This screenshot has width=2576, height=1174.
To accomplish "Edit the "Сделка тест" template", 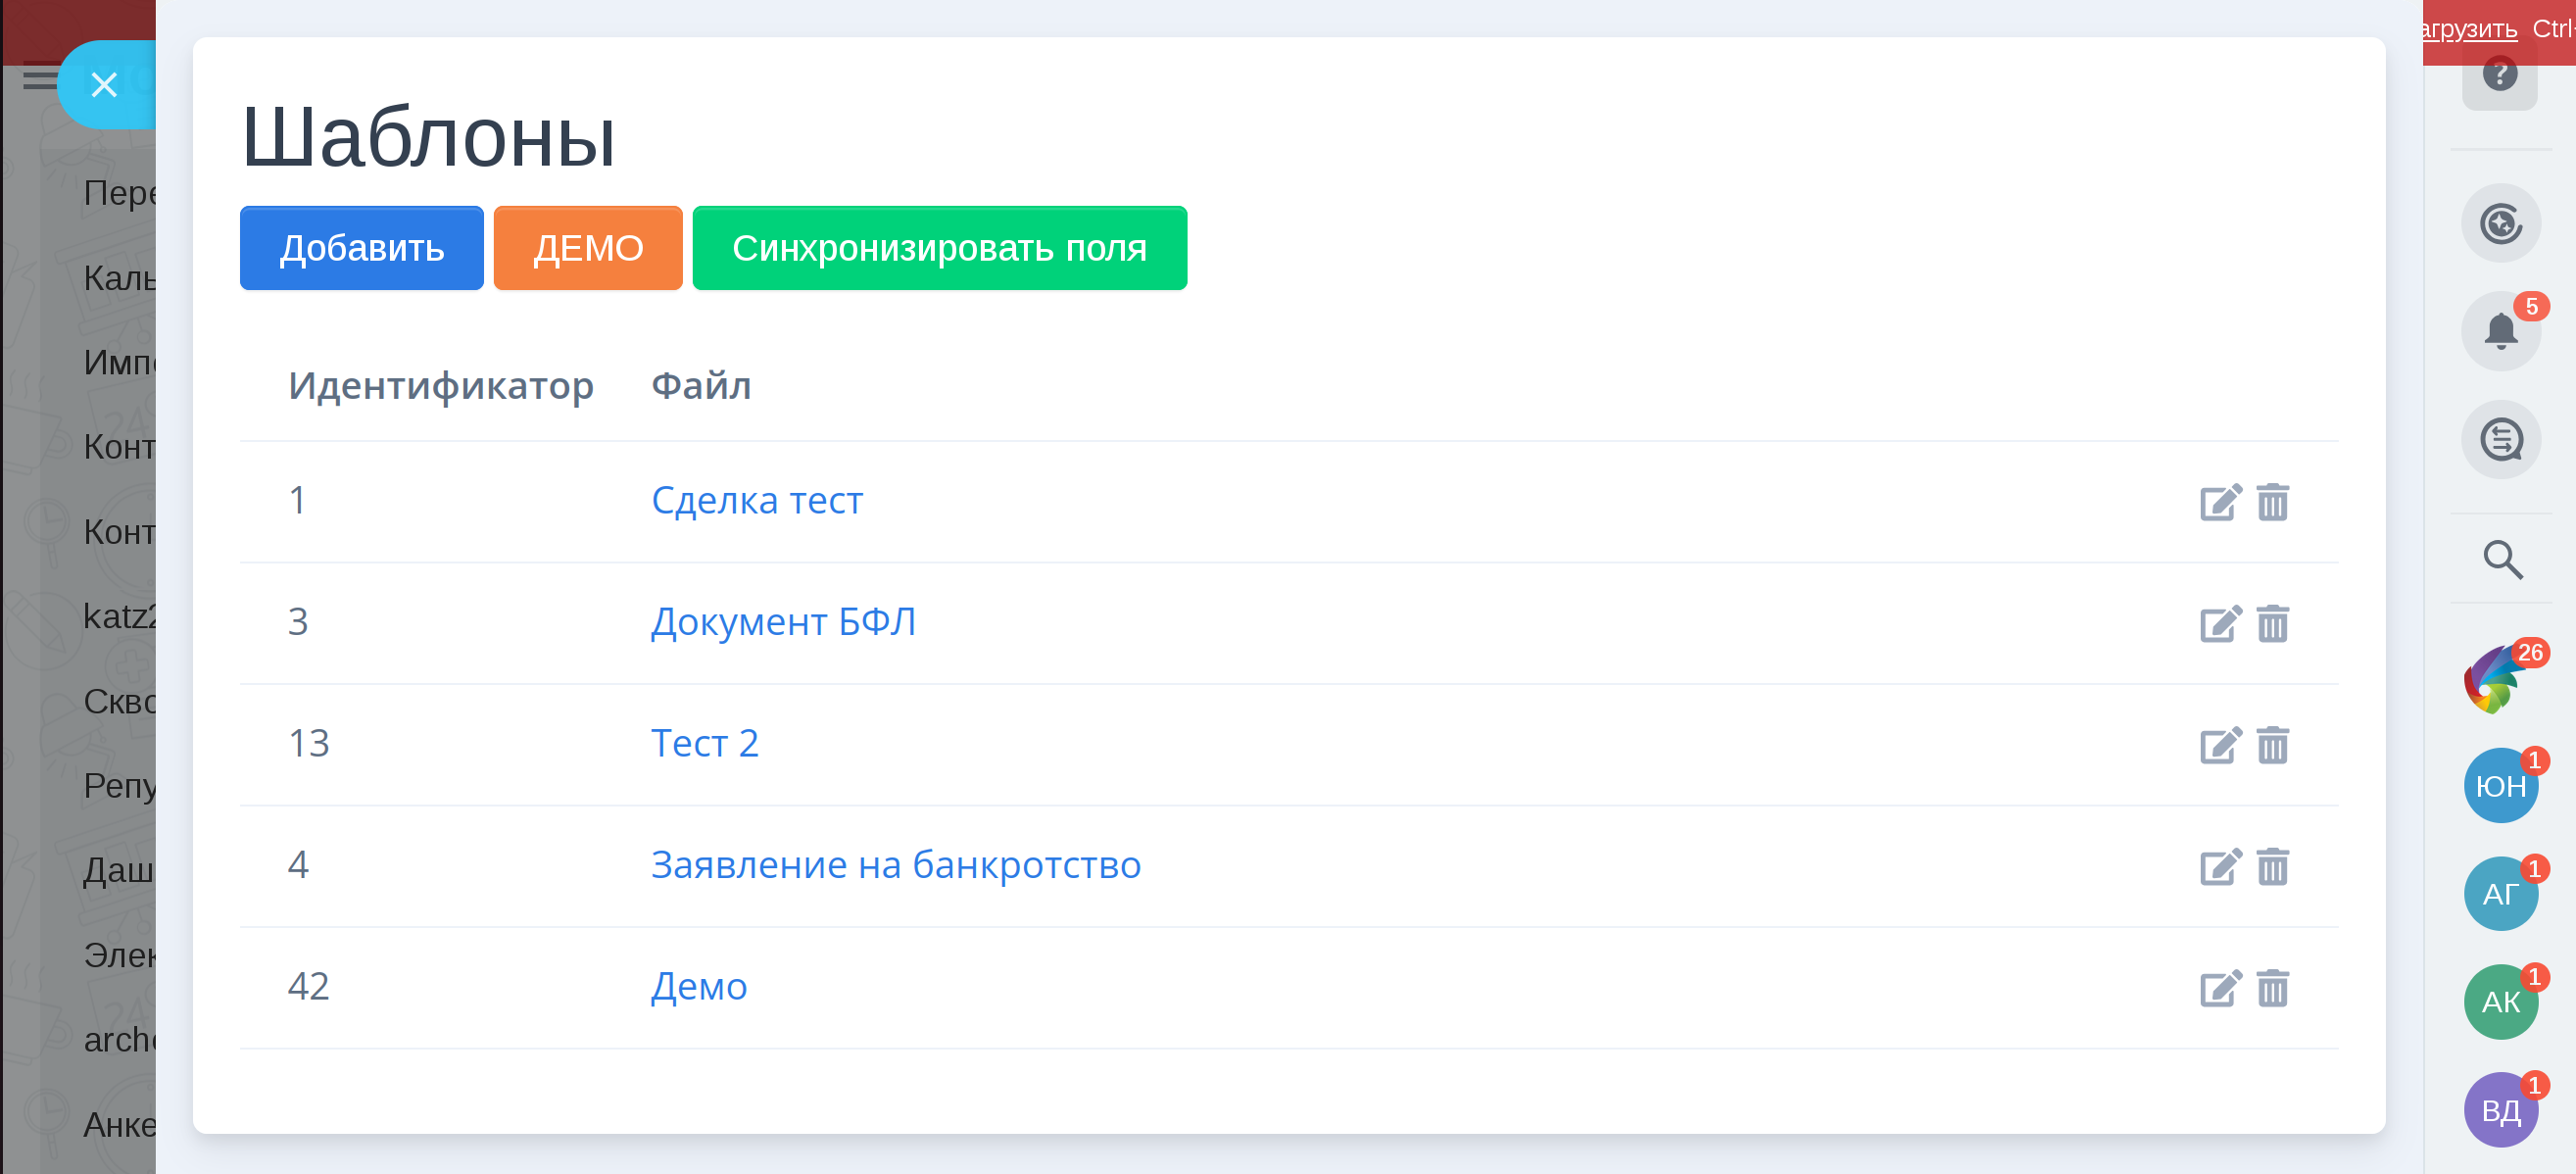I will click(x=2220, y=502).
